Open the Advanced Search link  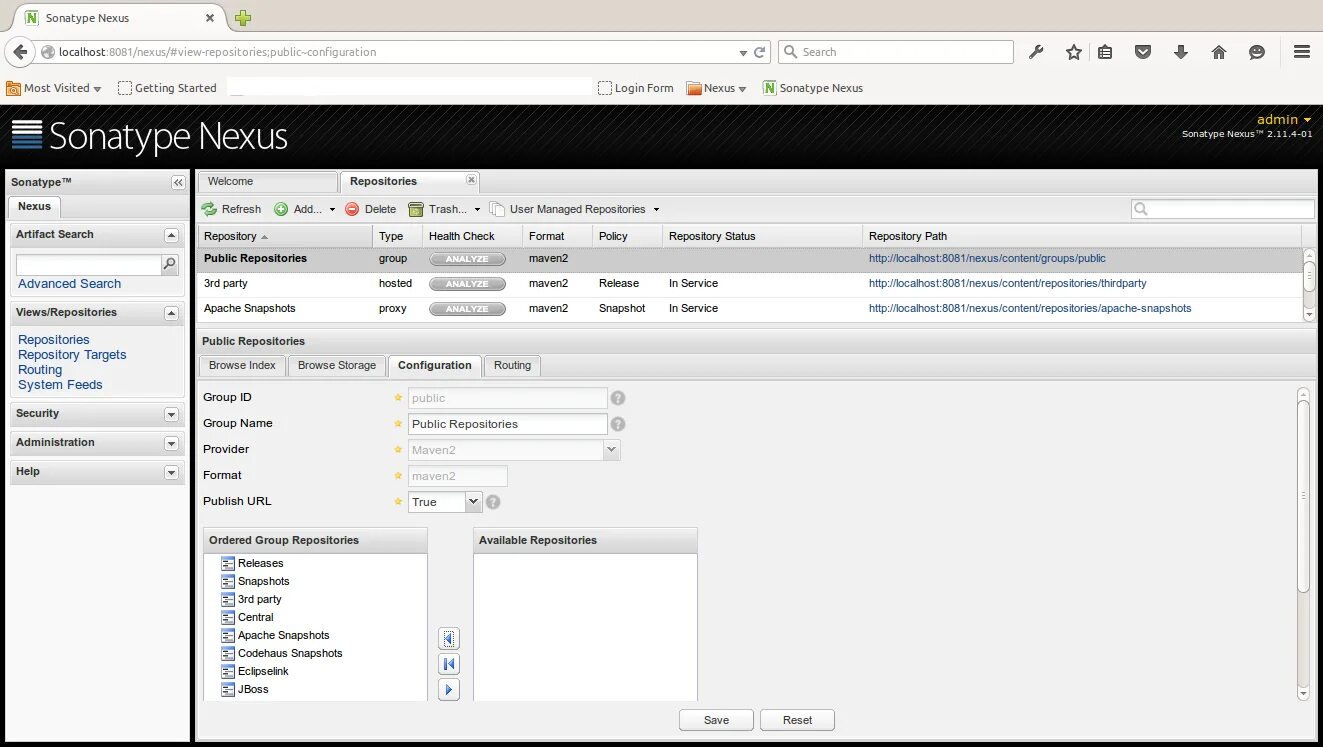(69, 284)
